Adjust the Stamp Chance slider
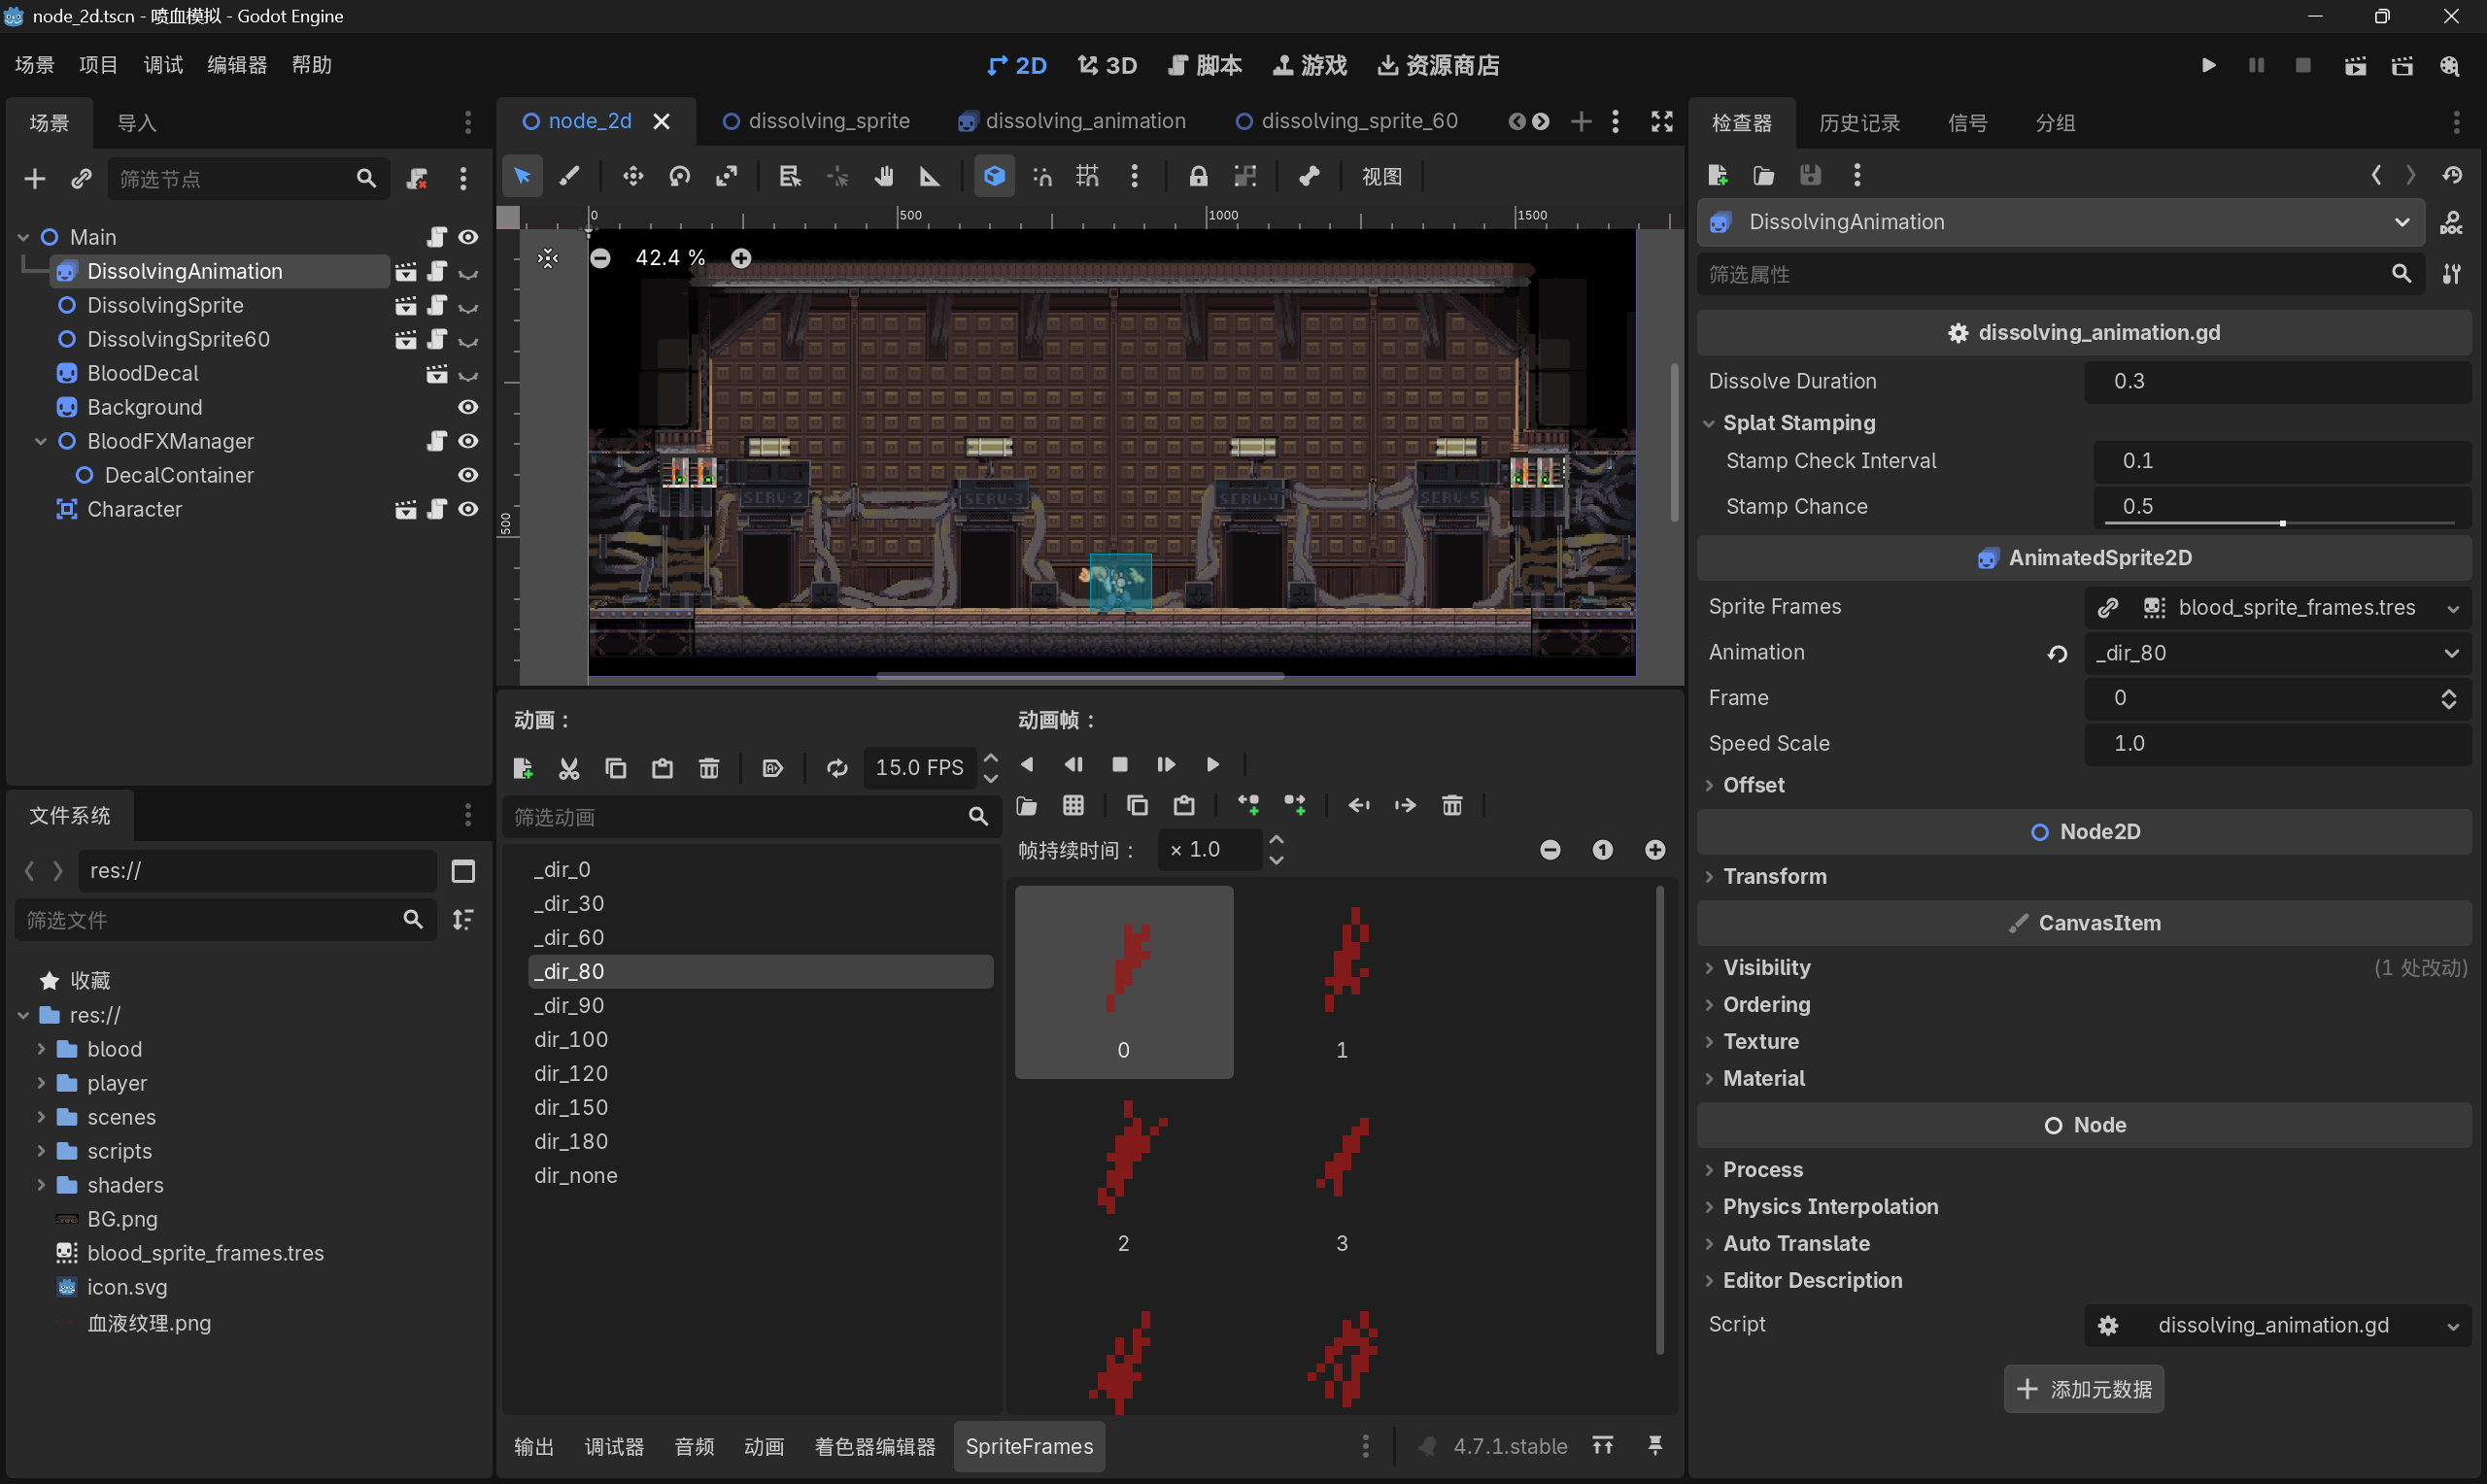This screenshot has height=1484, width=2487. pos(2279,522)
